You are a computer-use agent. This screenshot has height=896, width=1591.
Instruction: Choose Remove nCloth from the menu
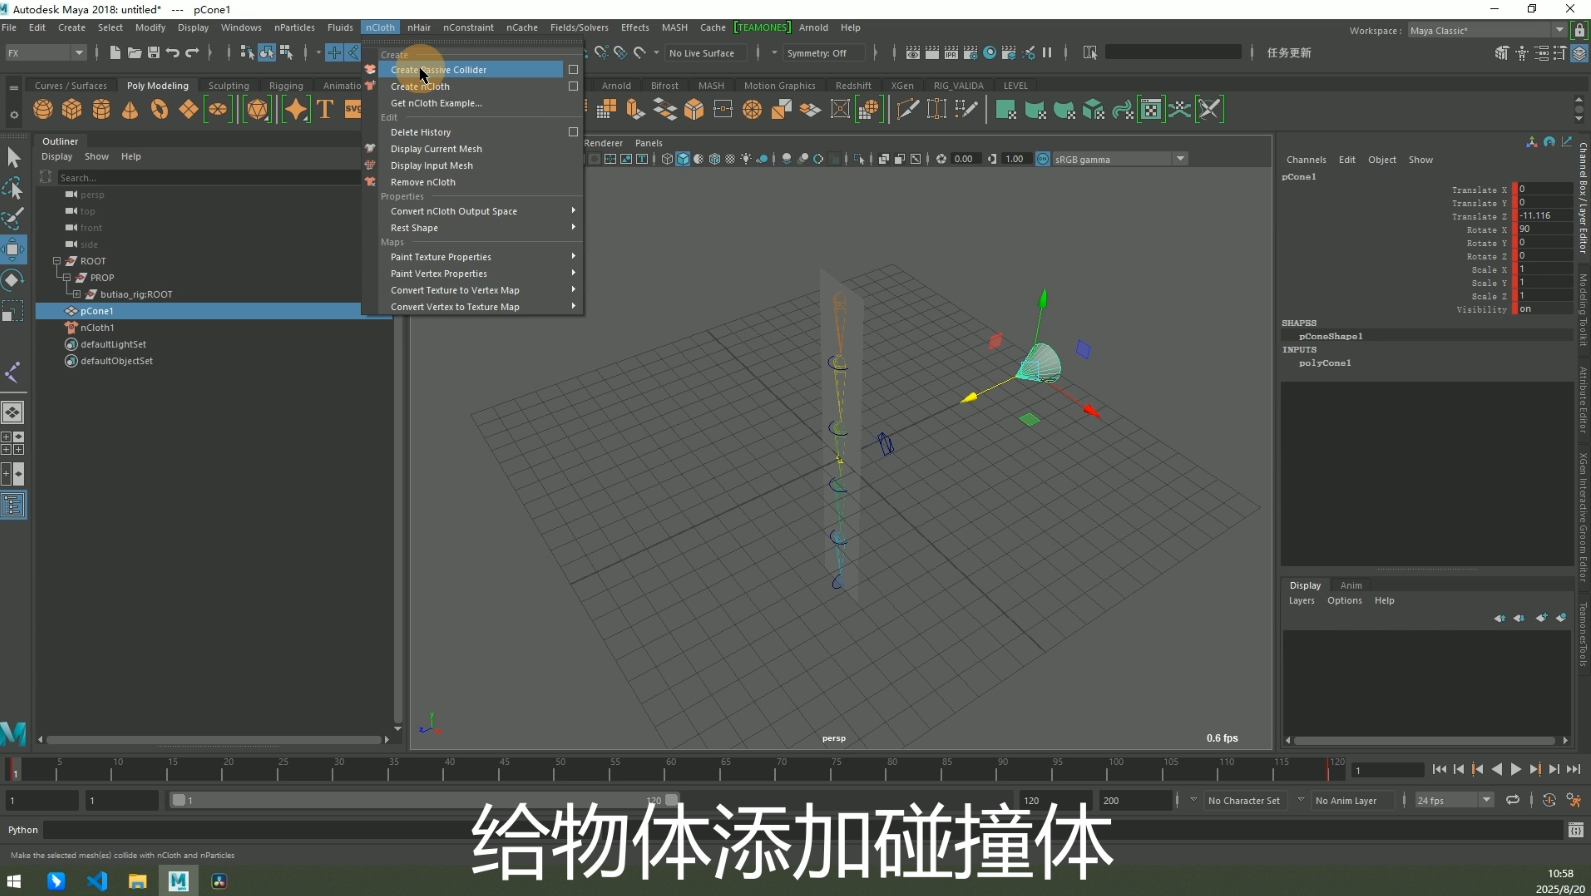pyautogui.click(x=422, y=182)
